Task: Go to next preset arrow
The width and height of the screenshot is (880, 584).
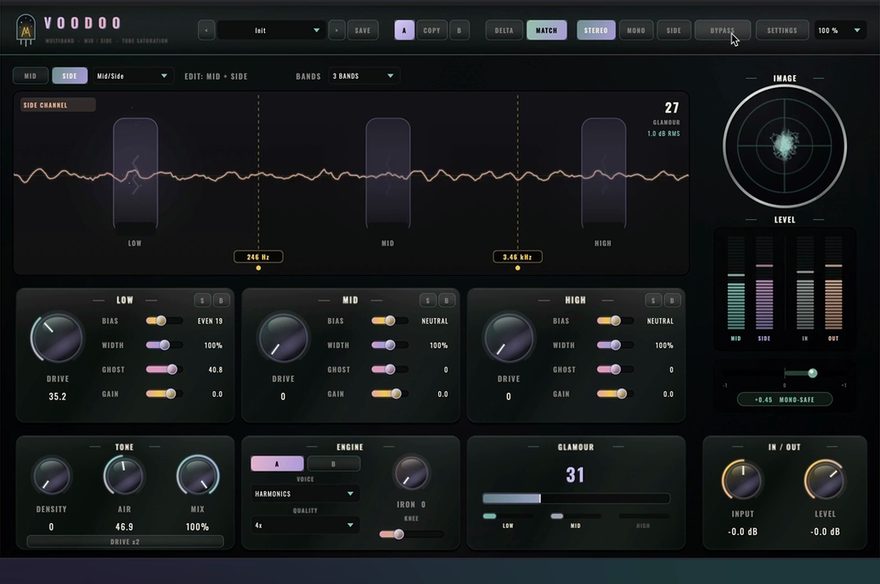Action: point(336,30)
